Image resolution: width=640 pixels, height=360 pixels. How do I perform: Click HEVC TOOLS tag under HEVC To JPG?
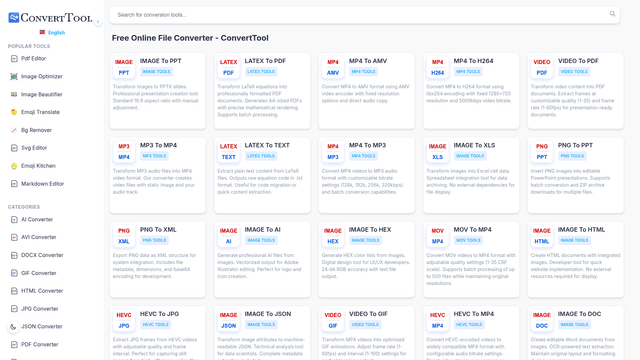156,325
